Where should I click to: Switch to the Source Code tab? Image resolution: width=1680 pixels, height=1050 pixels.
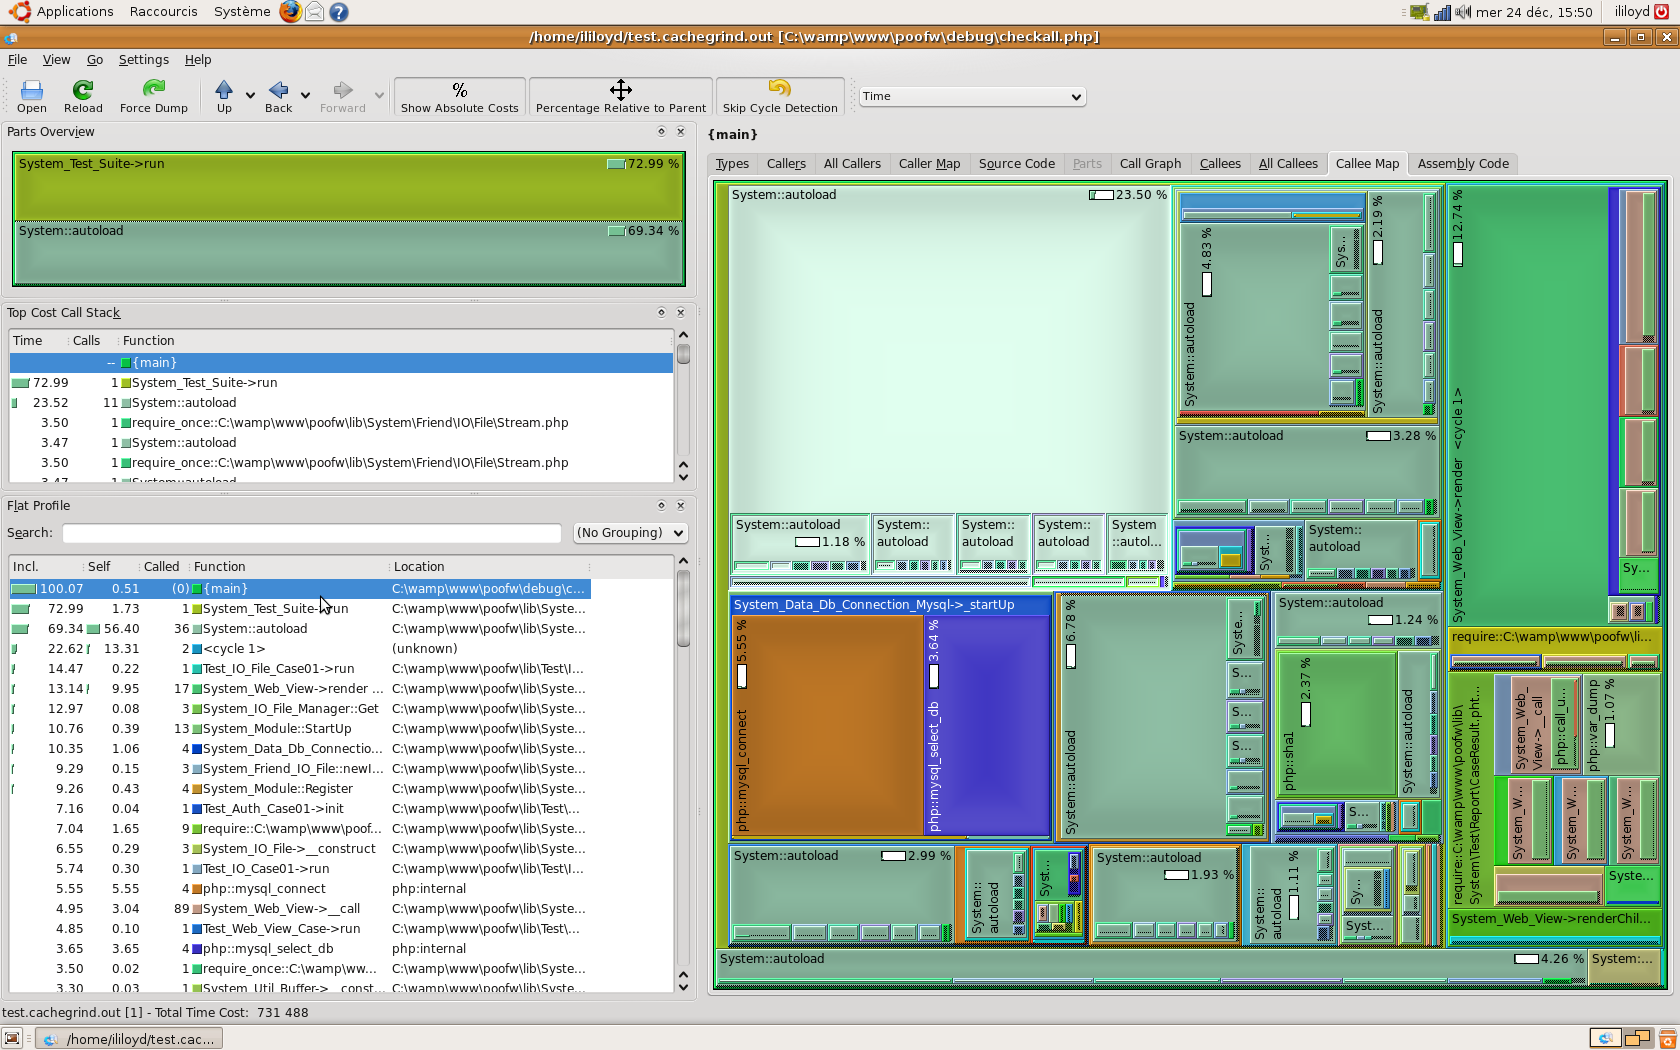pos(1016,164)
